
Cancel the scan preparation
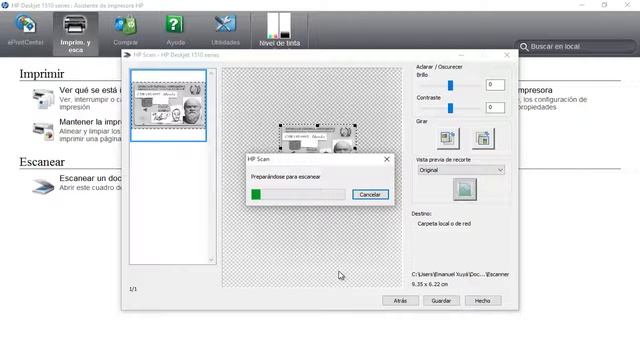click(x=370, y=195)
